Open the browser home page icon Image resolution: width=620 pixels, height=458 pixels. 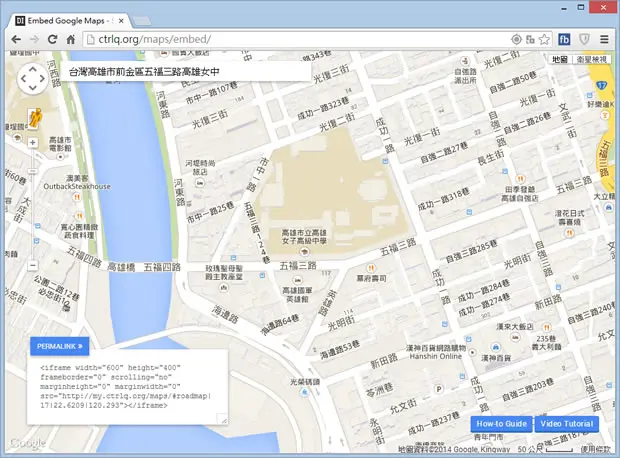point(70,39)
